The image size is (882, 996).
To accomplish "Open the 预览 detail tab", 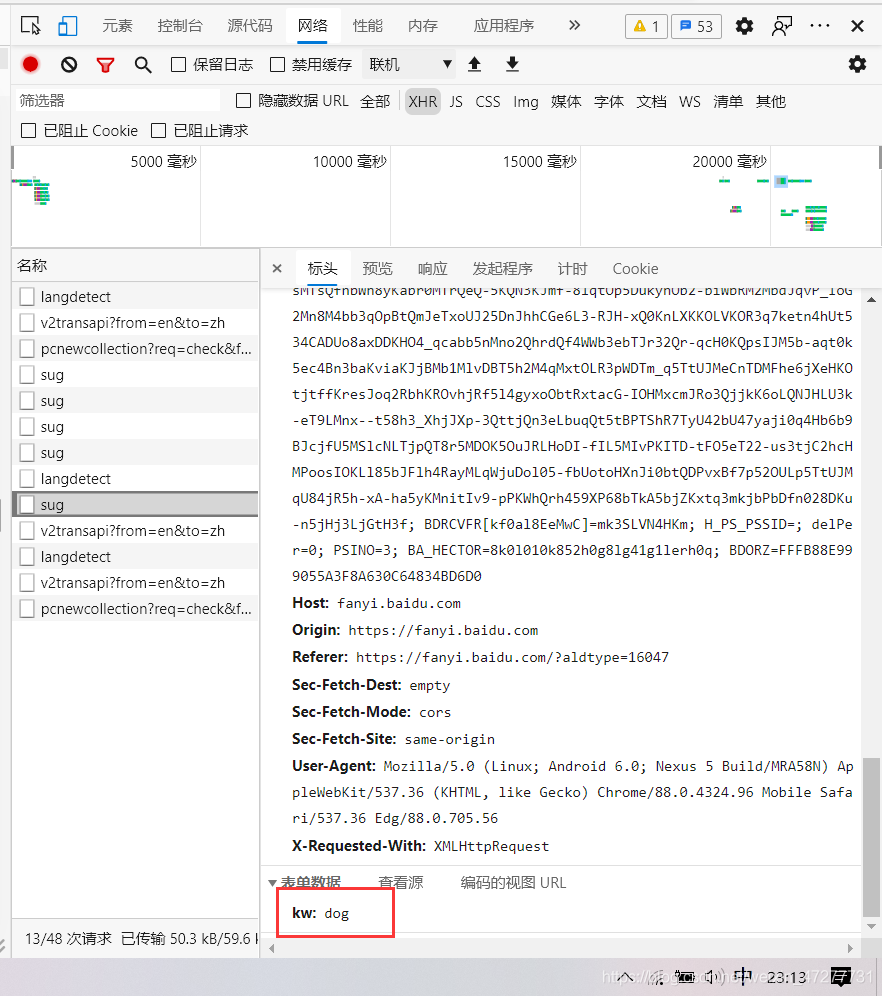I will [377, 269].
